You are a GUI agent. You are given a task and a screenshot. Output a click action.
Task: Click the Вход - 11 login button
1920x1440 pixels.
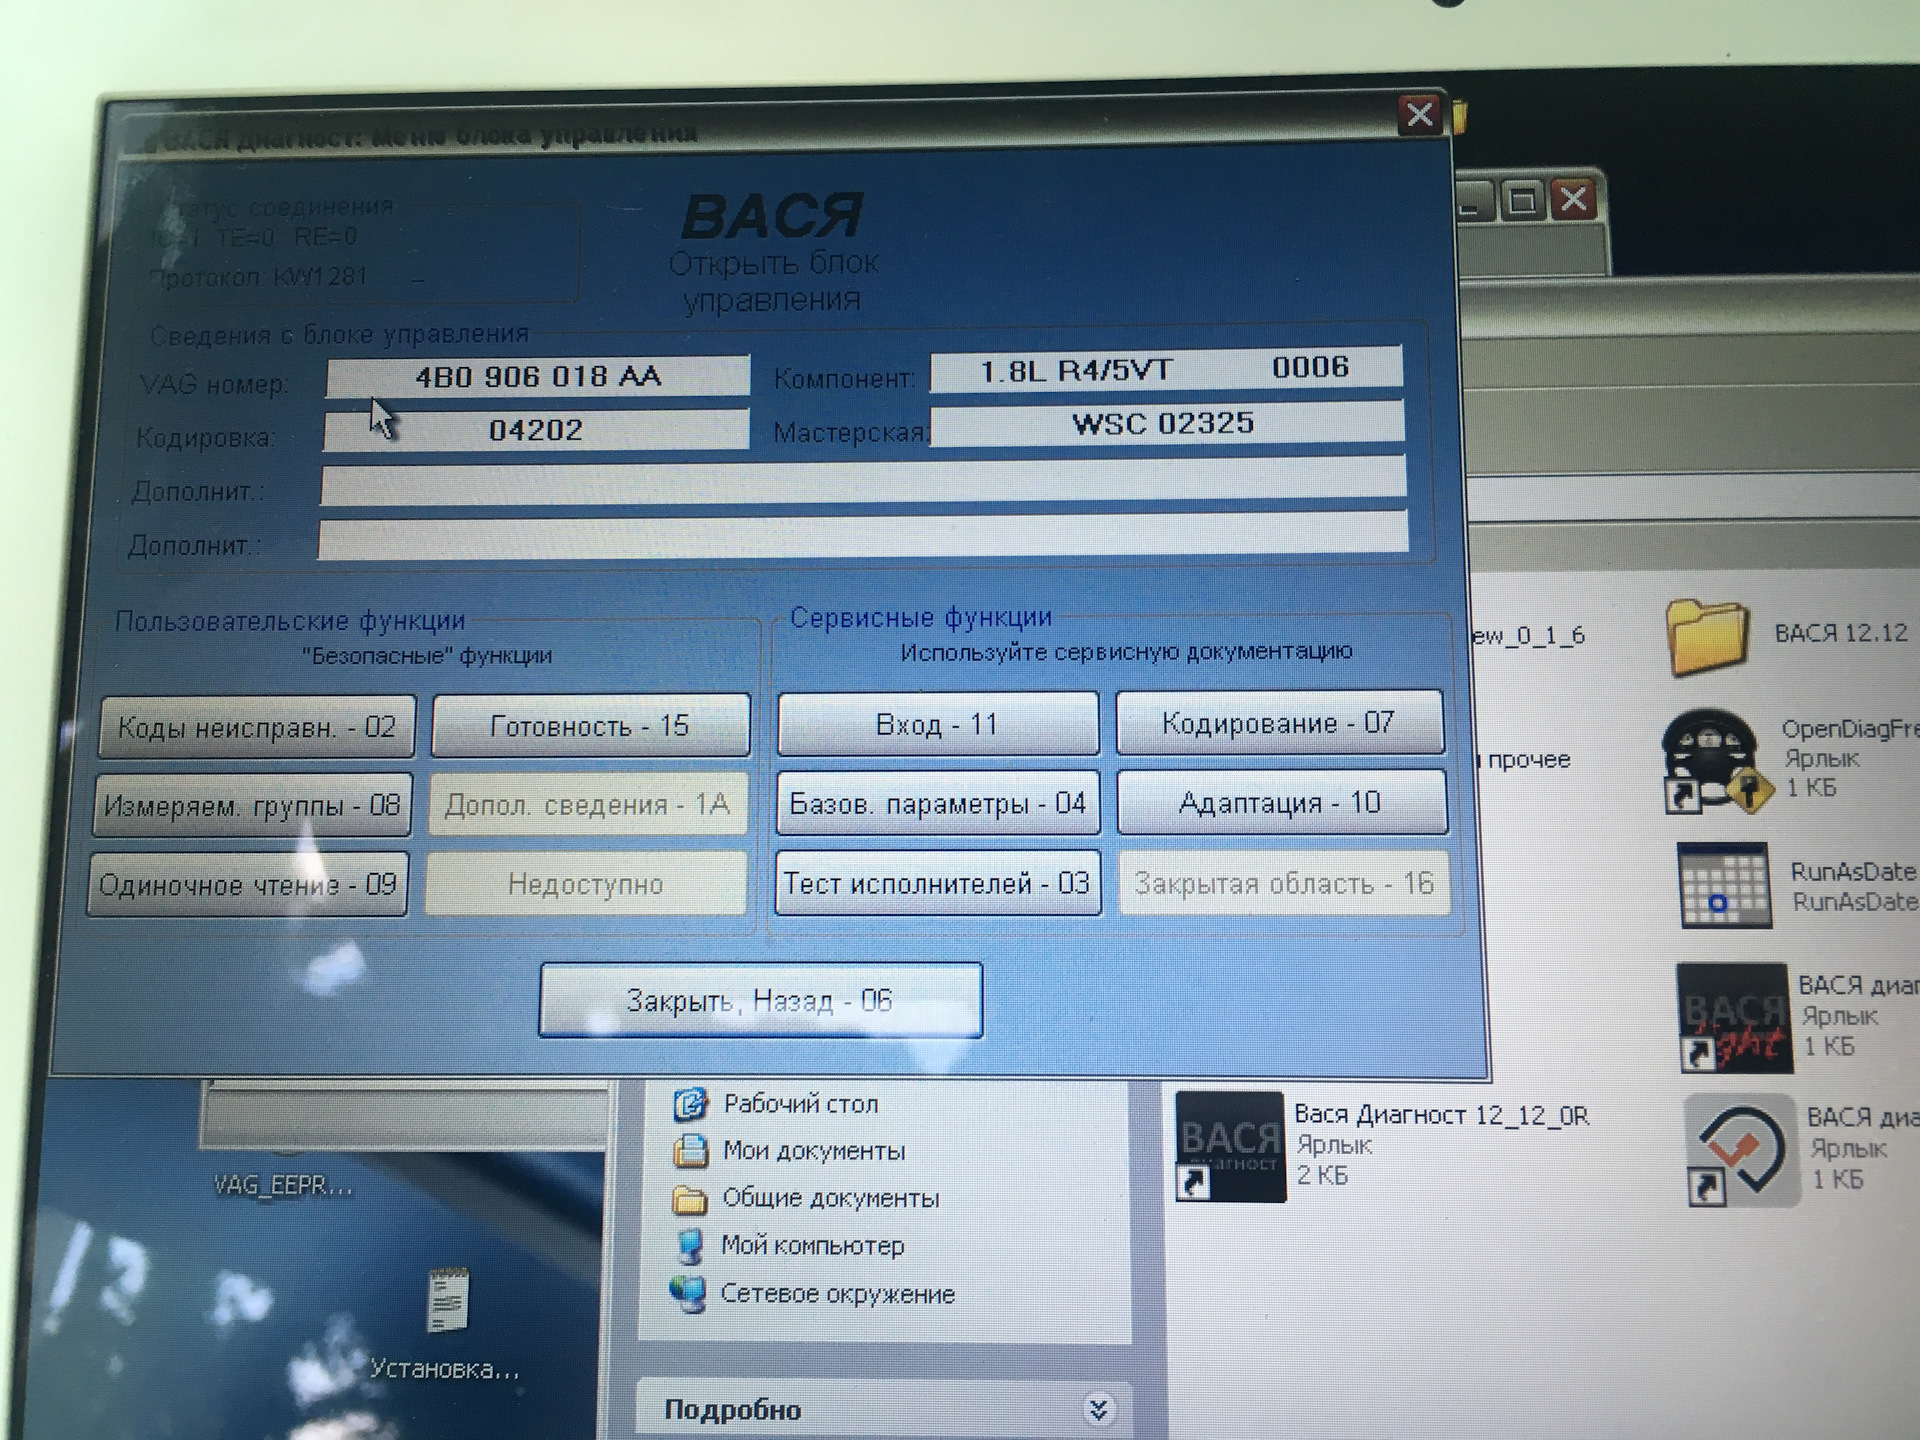pyautogui.click(x=937, y=723)
